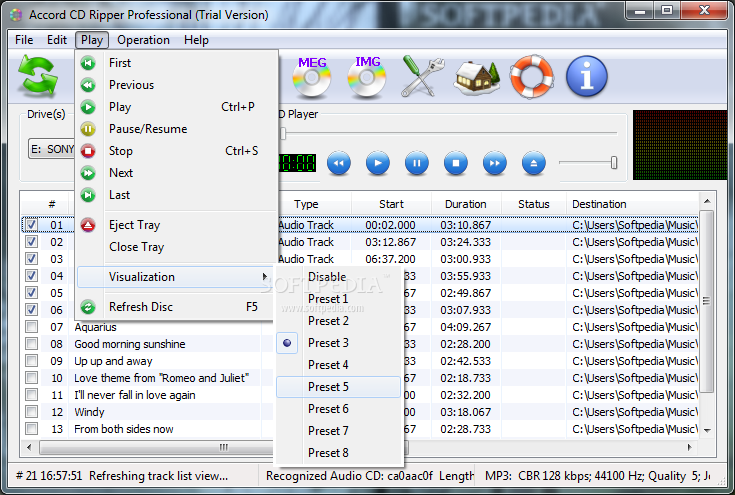735x495 pixels.
Task: Click the Next track icon in Play menu
Action: point(88,173)
